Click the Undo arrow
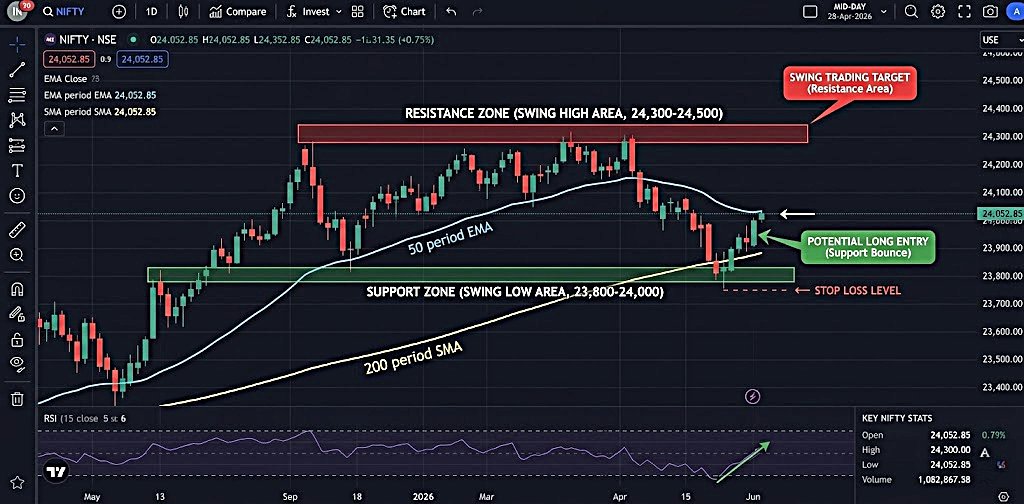Image resolution: width=1024 pixels, height=504 pixels. click(451, 11)
